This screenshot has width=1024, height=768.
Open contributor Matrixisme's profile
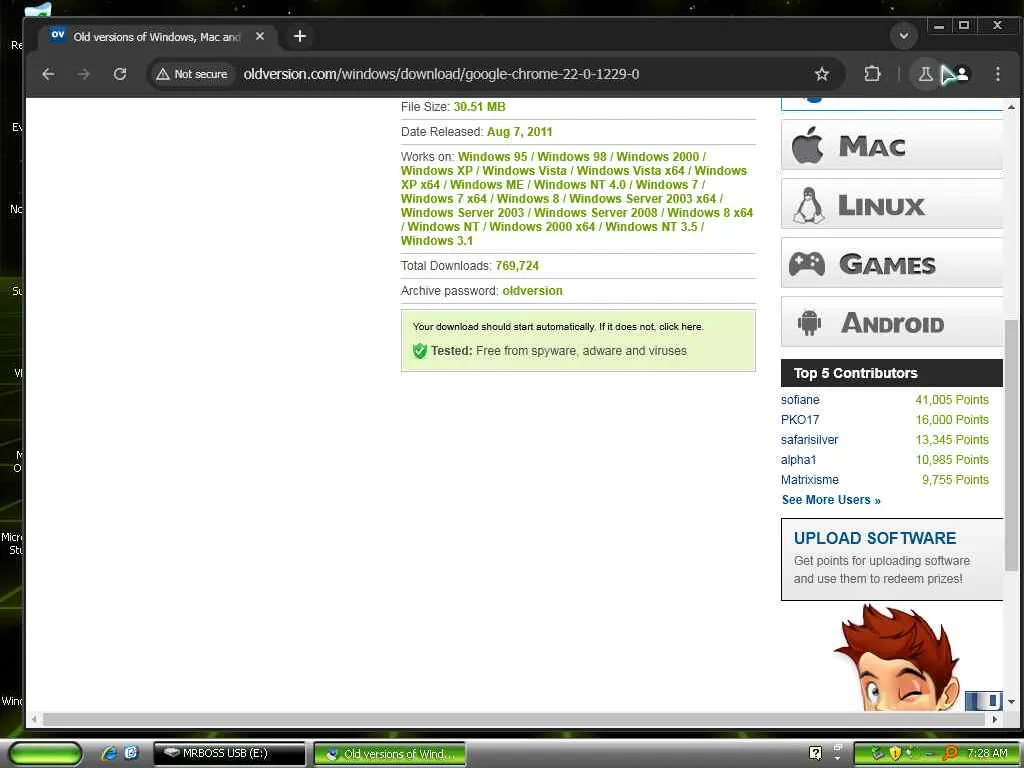click(810, 480)
